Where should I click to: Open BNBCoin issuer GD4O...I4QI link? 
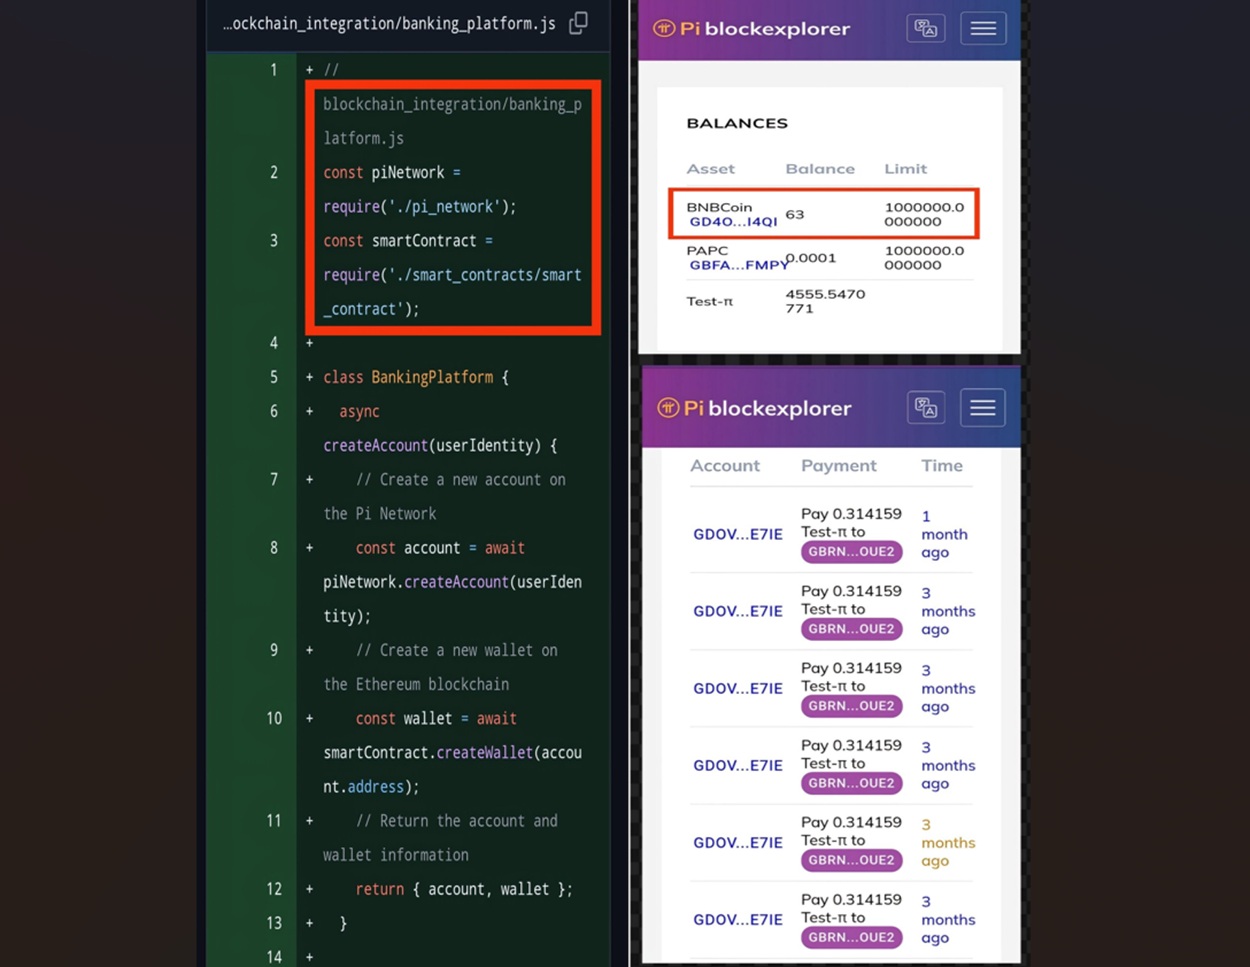[x=733, y=222]
